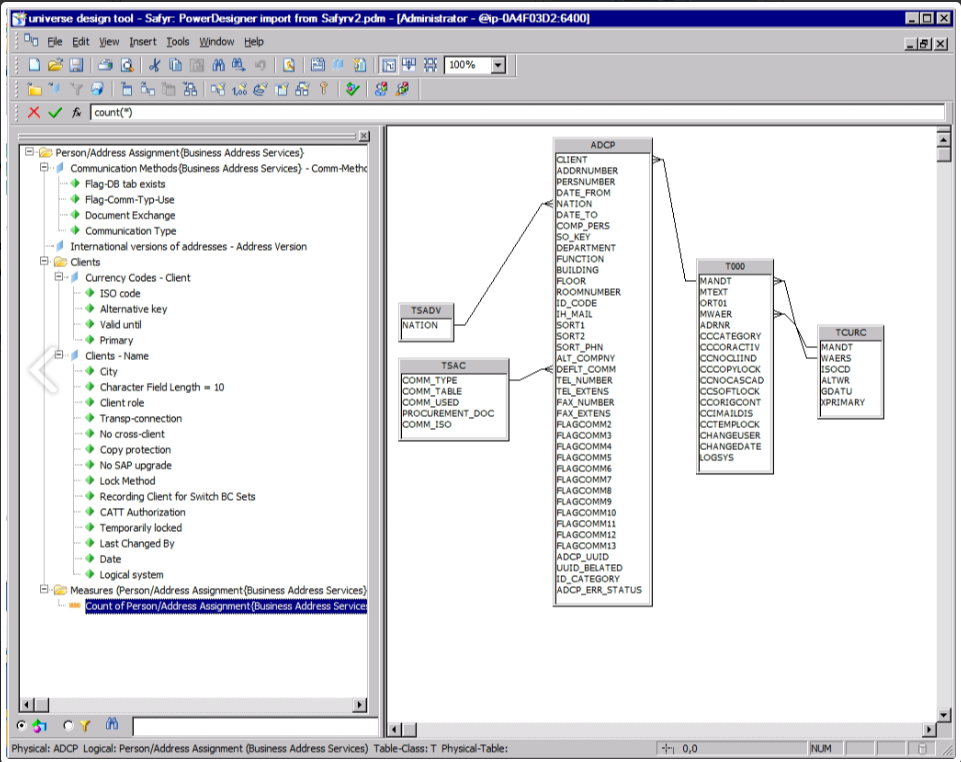The height and width of the screenshot is (762, 961).
Task: Open the zoom percentage dropdown
Action: click(498, 65)
